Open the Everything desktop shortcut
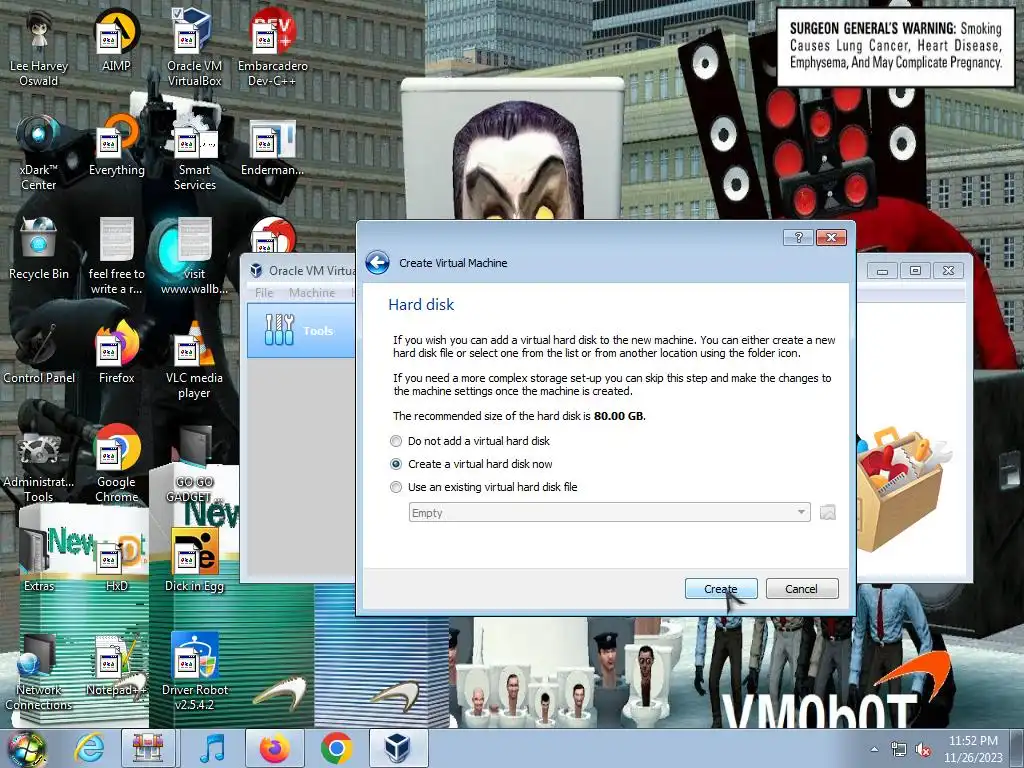The height and width of the screenshot is (768, 1024). tap(116, 146)
